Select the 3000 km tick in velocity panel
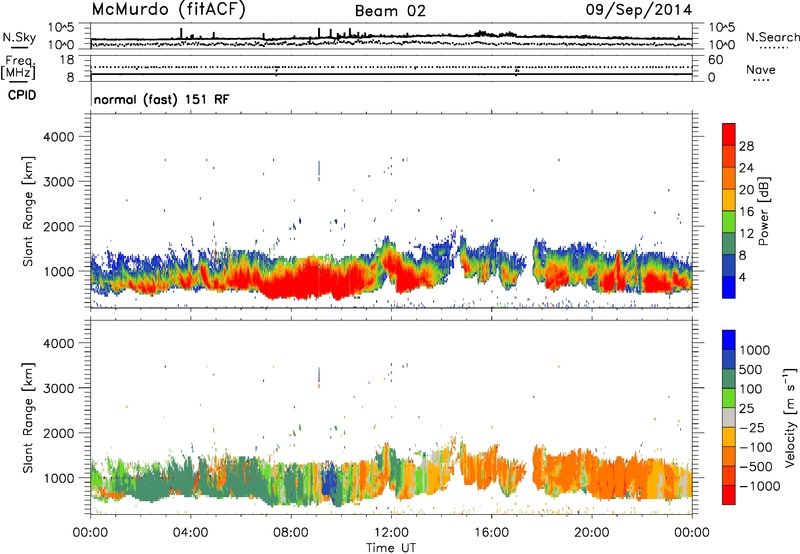The height and width of the screenshot is (554, 800). [x=58, y=388]
